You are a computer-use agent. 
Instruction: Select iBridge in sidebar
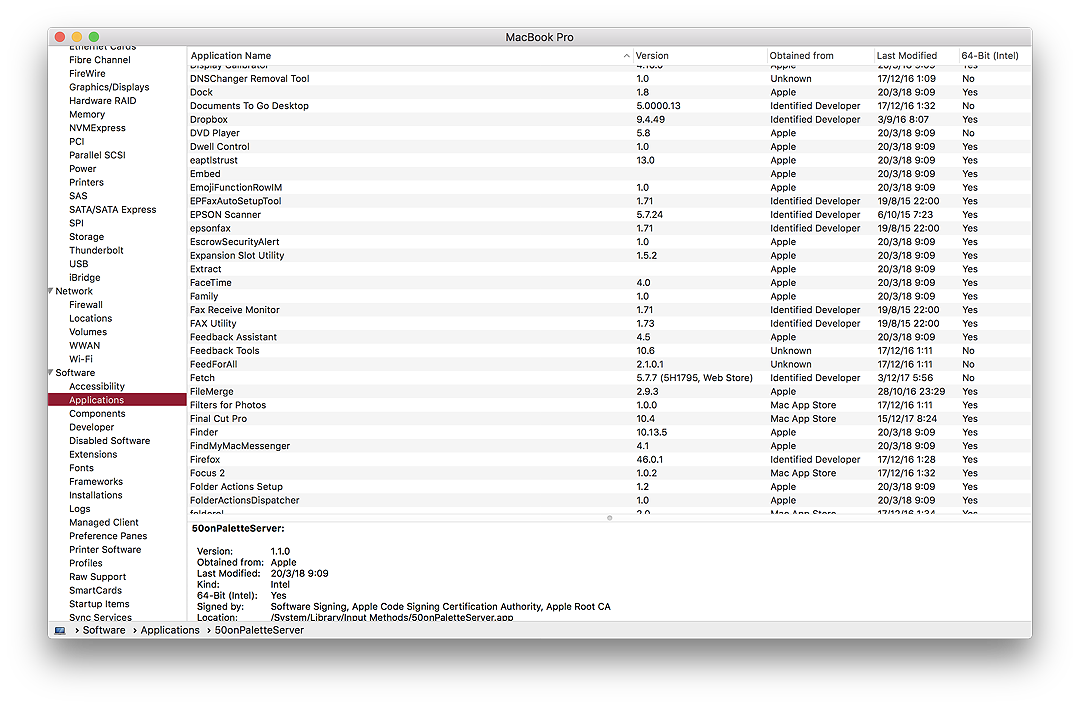pyautogui.click(x=85, y=278)
